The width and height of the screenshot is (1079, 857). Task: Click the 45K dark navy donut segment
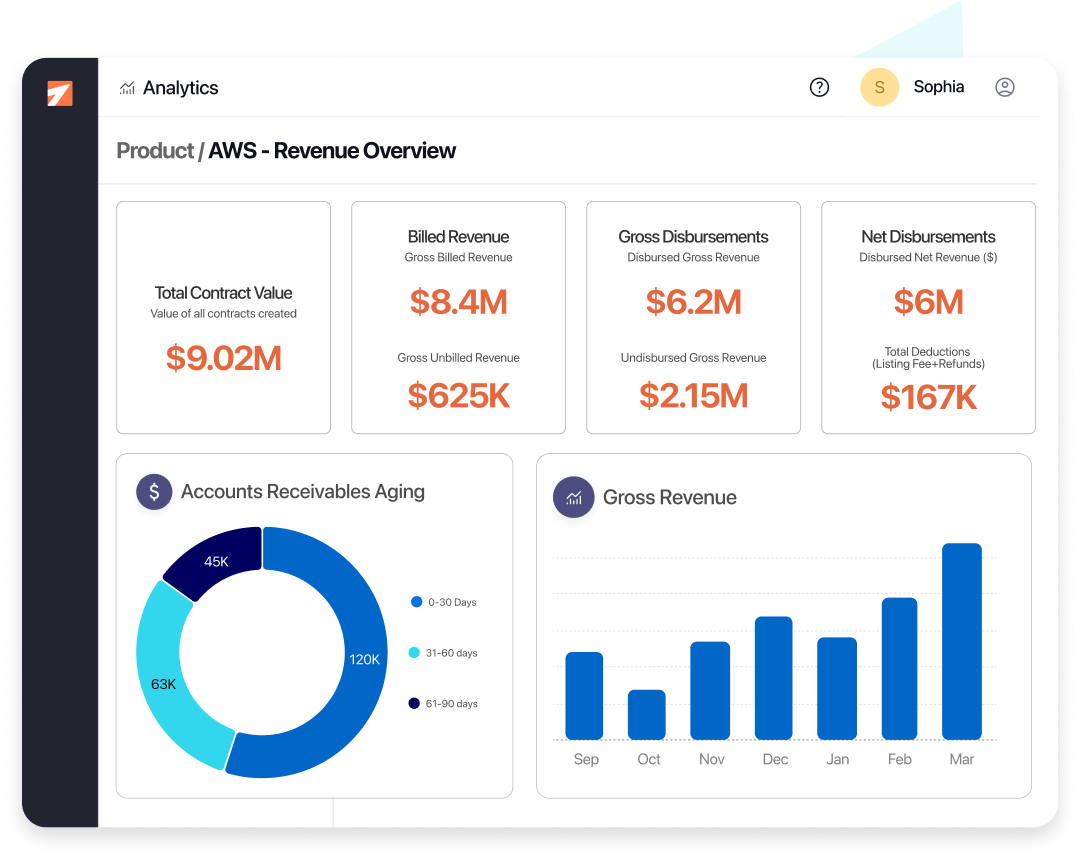click(216, 562)
